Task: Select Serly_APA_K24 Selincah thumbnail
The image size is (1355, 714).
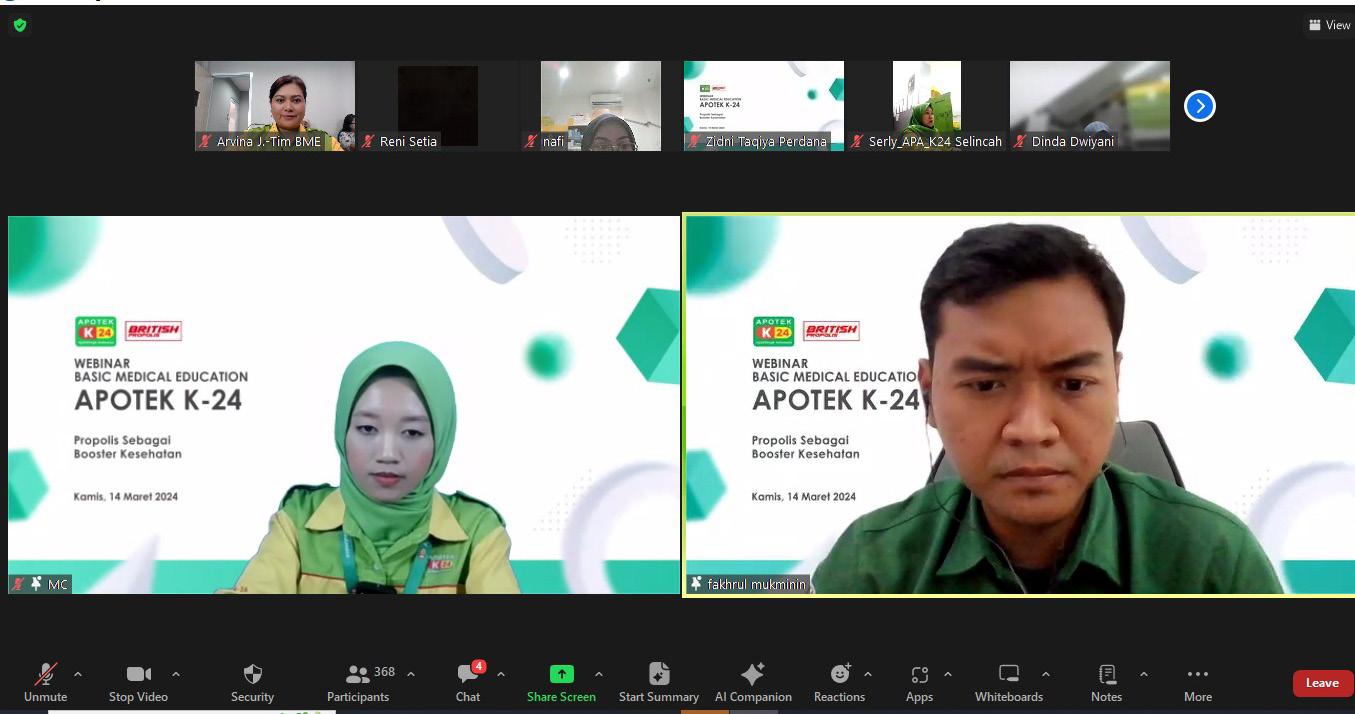Action: pyautogui.click(x=927, y=106)
